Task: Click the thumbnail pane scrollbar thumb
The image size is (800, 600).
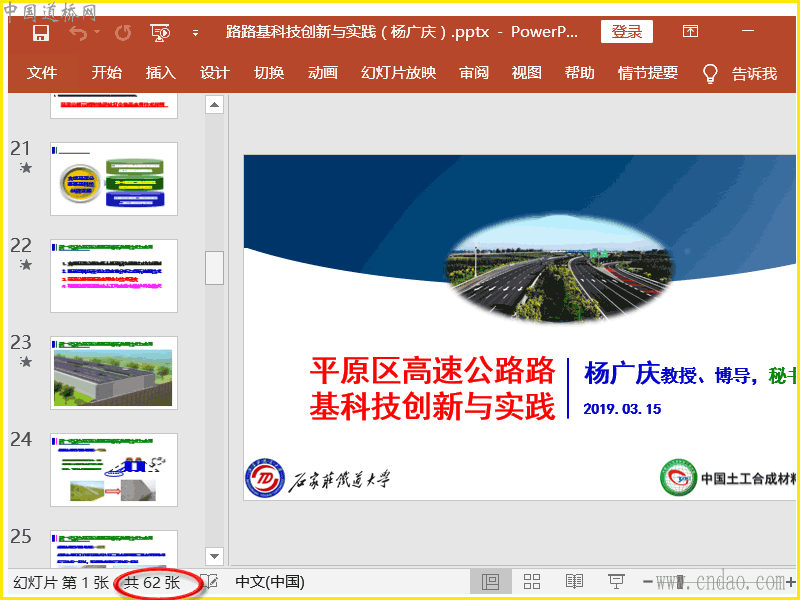Action: click(214, 268)
